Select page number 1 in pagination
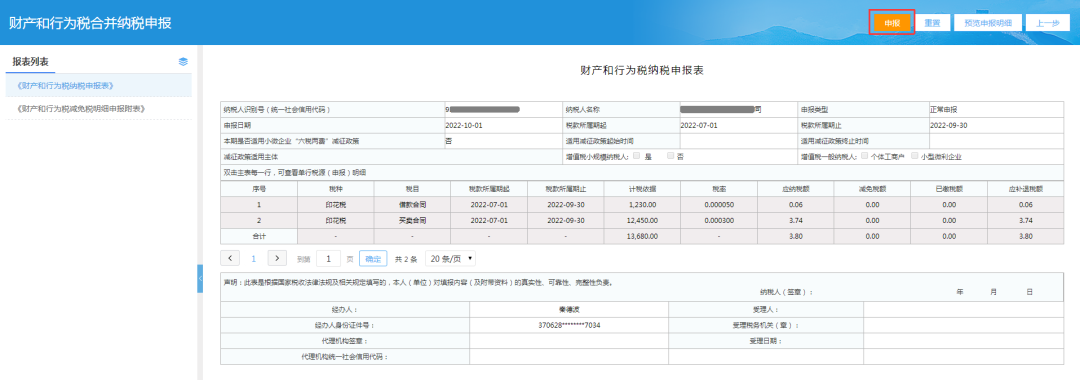This screenshot has height=380, width=1080. point(253,259)
